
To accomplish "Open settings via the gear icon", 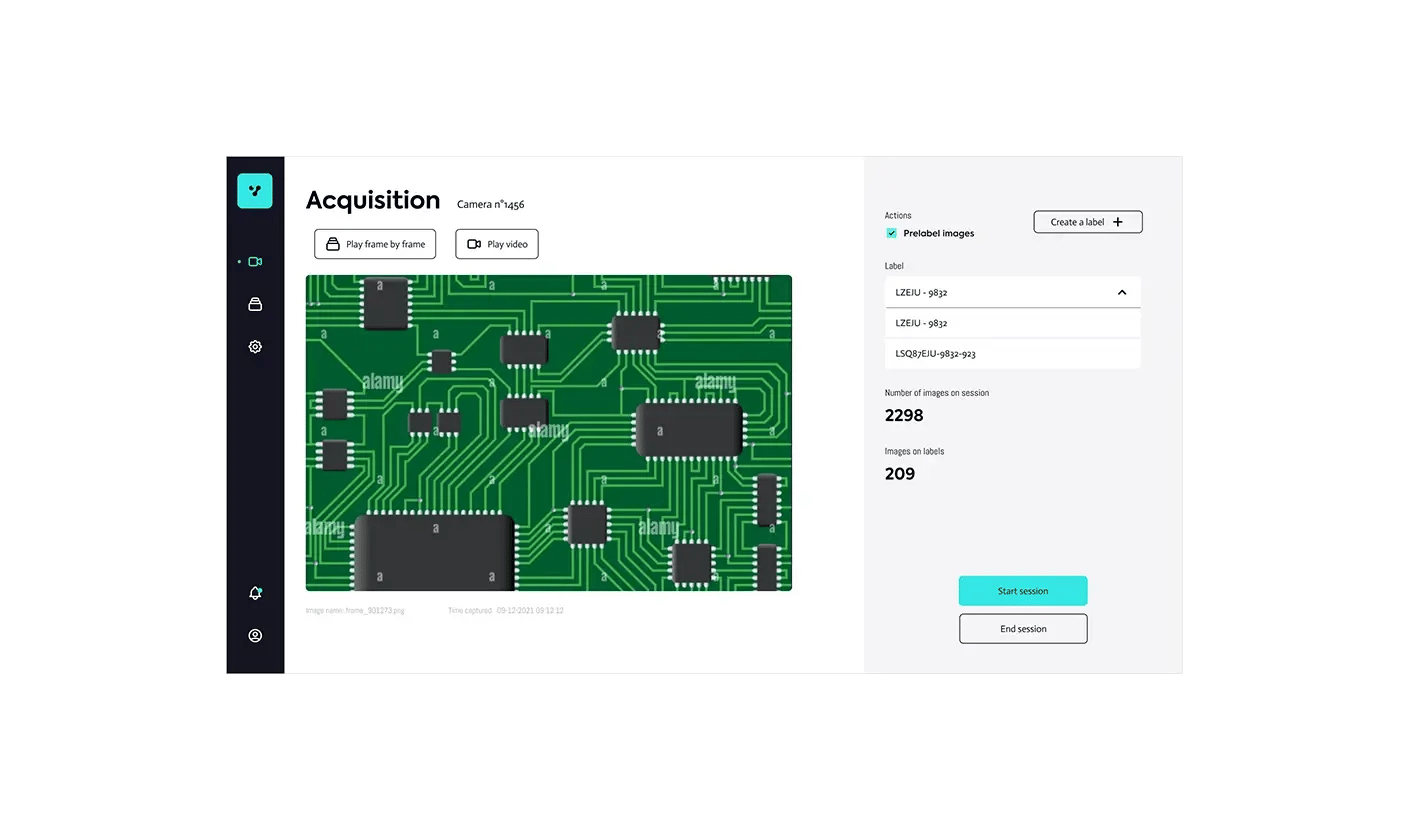I will pos(255,347).
